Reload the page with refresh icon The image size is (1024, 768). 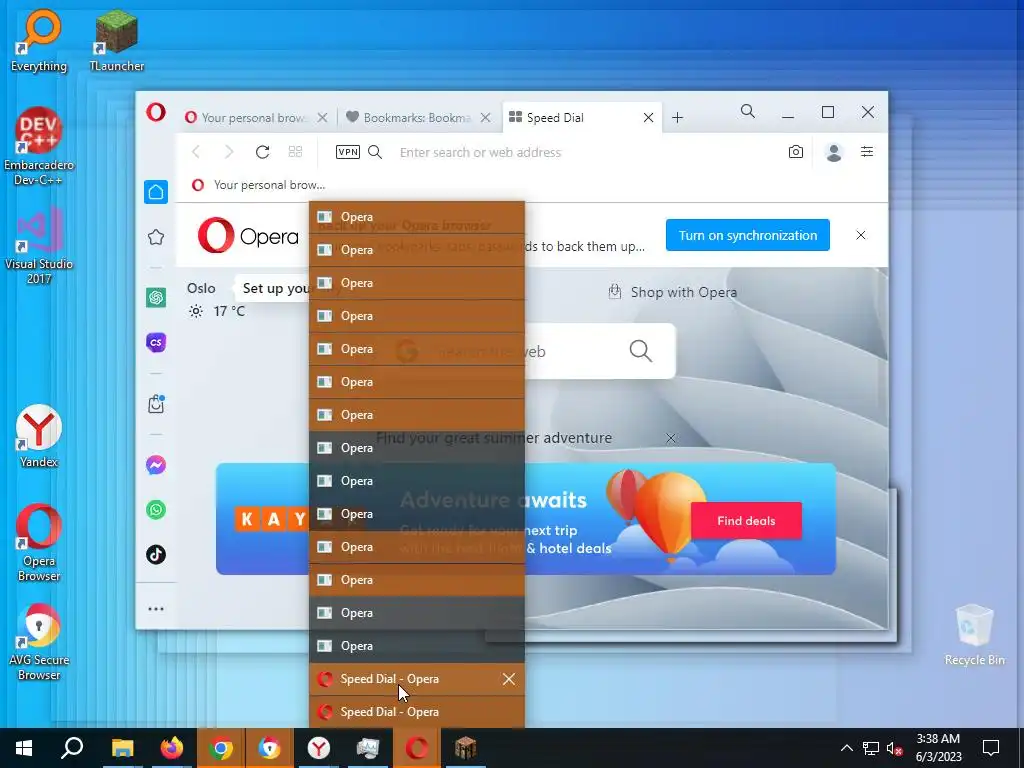click(263, 152)
